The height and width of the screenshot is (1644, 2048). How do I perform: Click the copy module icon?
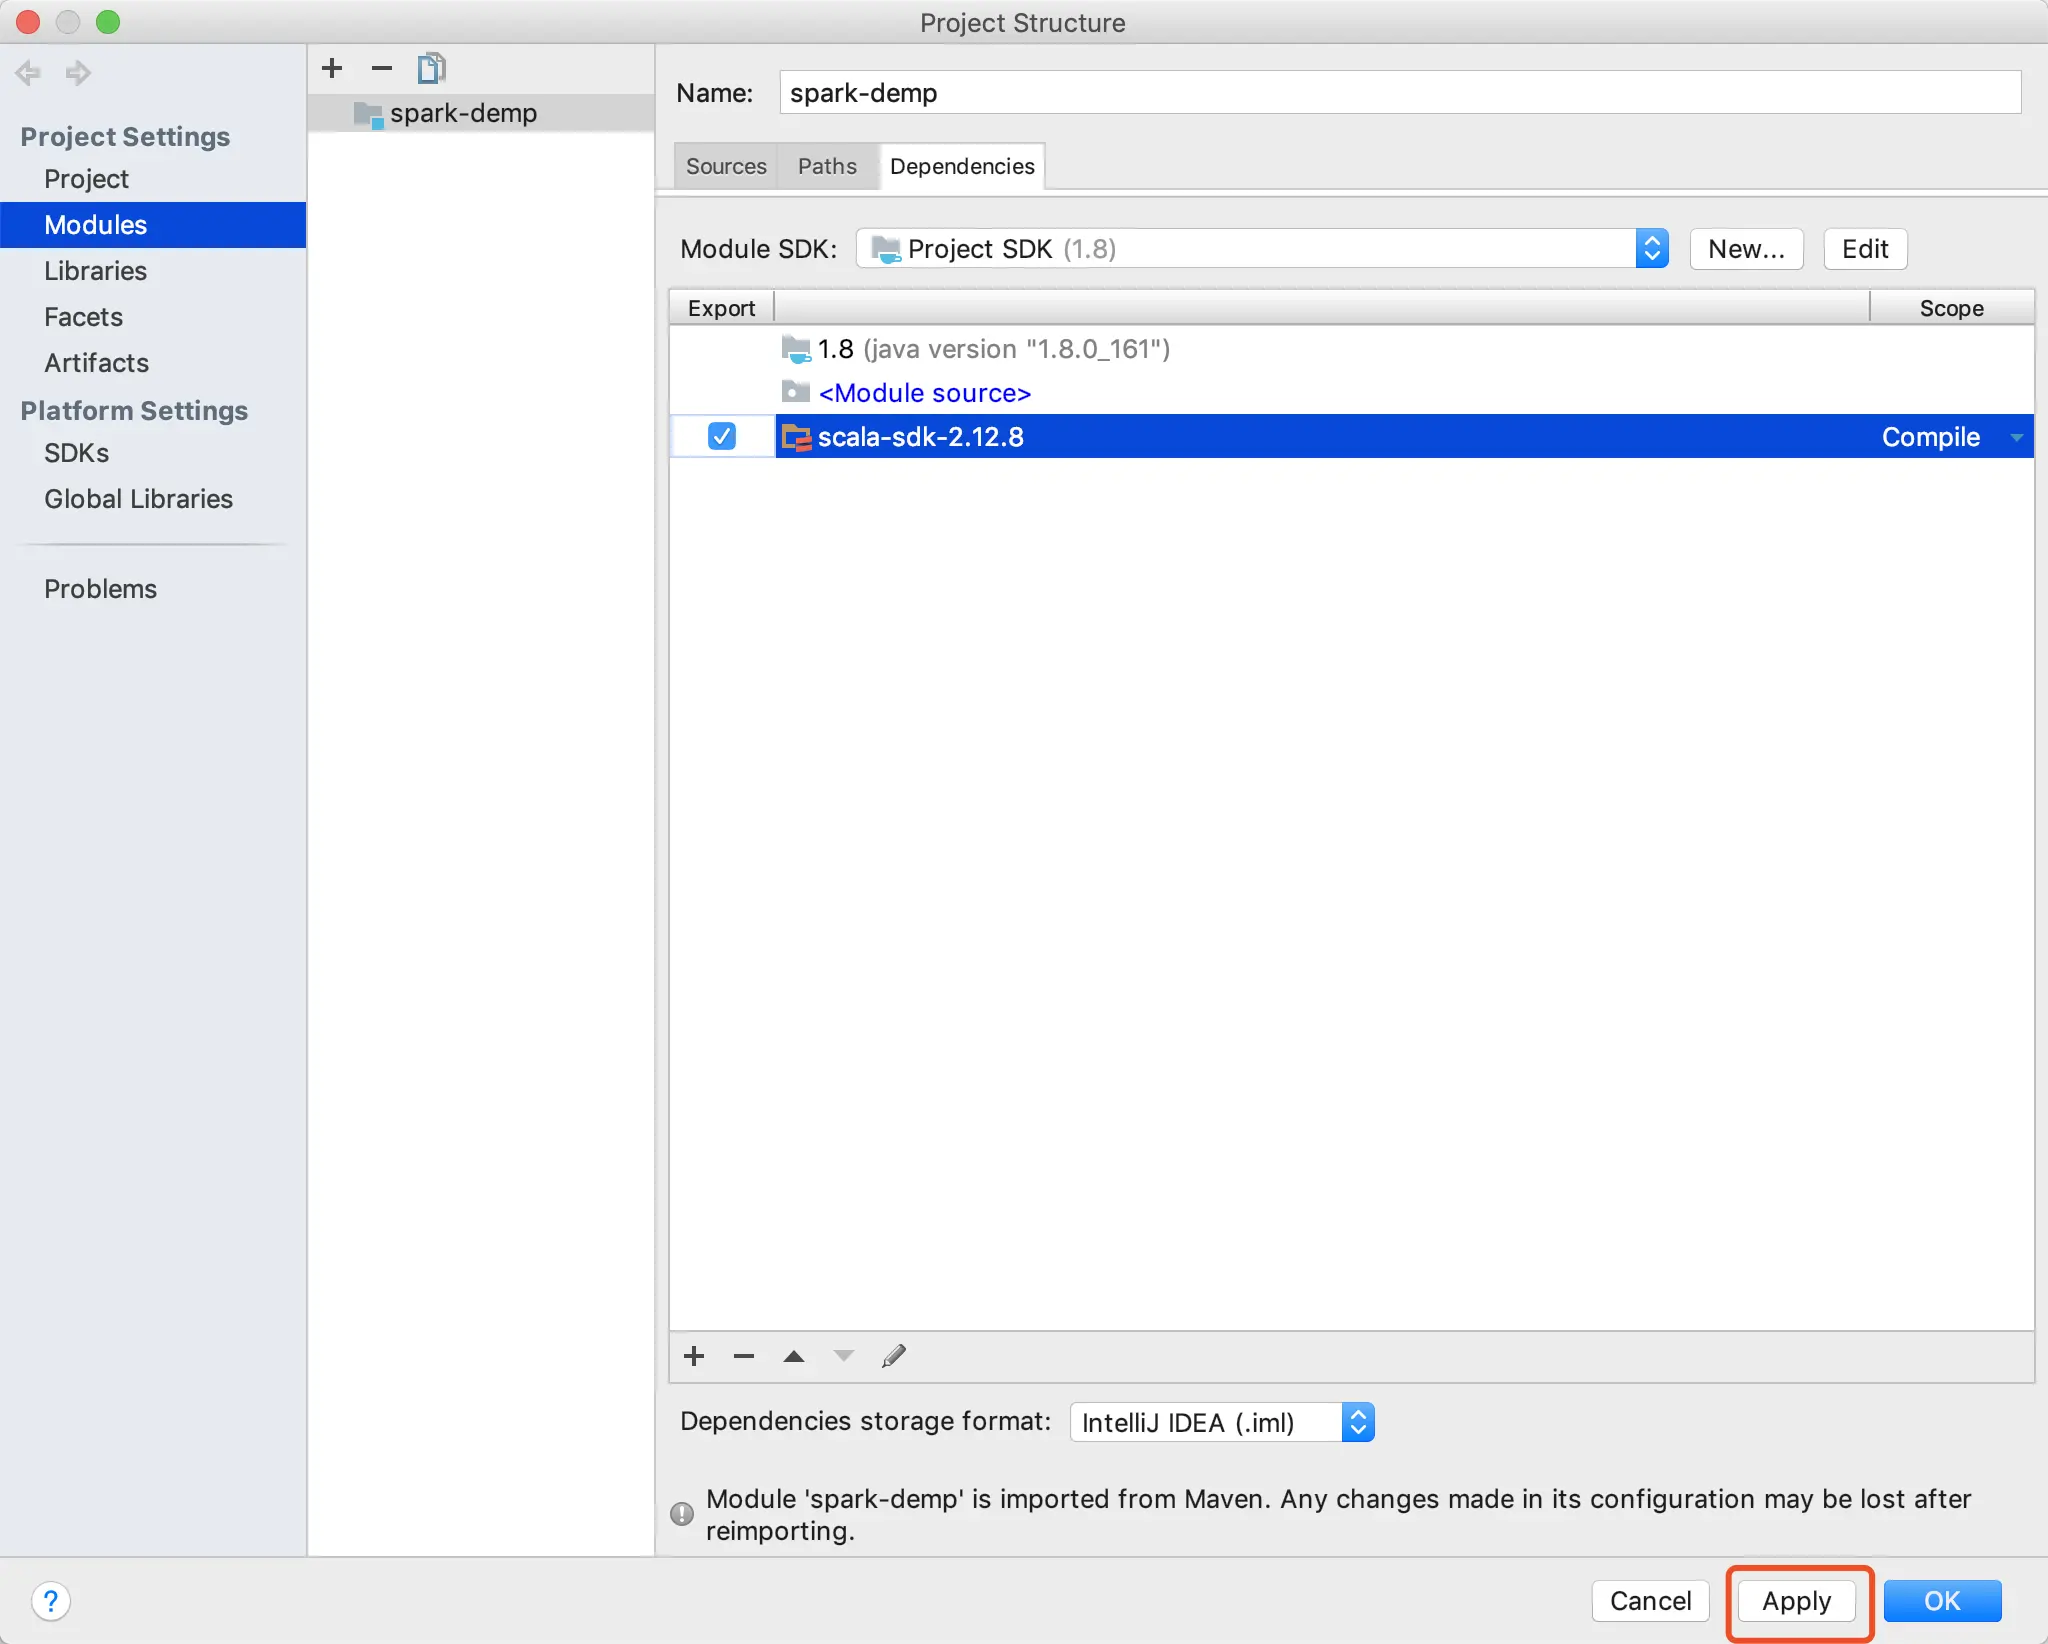coord(431,68)
